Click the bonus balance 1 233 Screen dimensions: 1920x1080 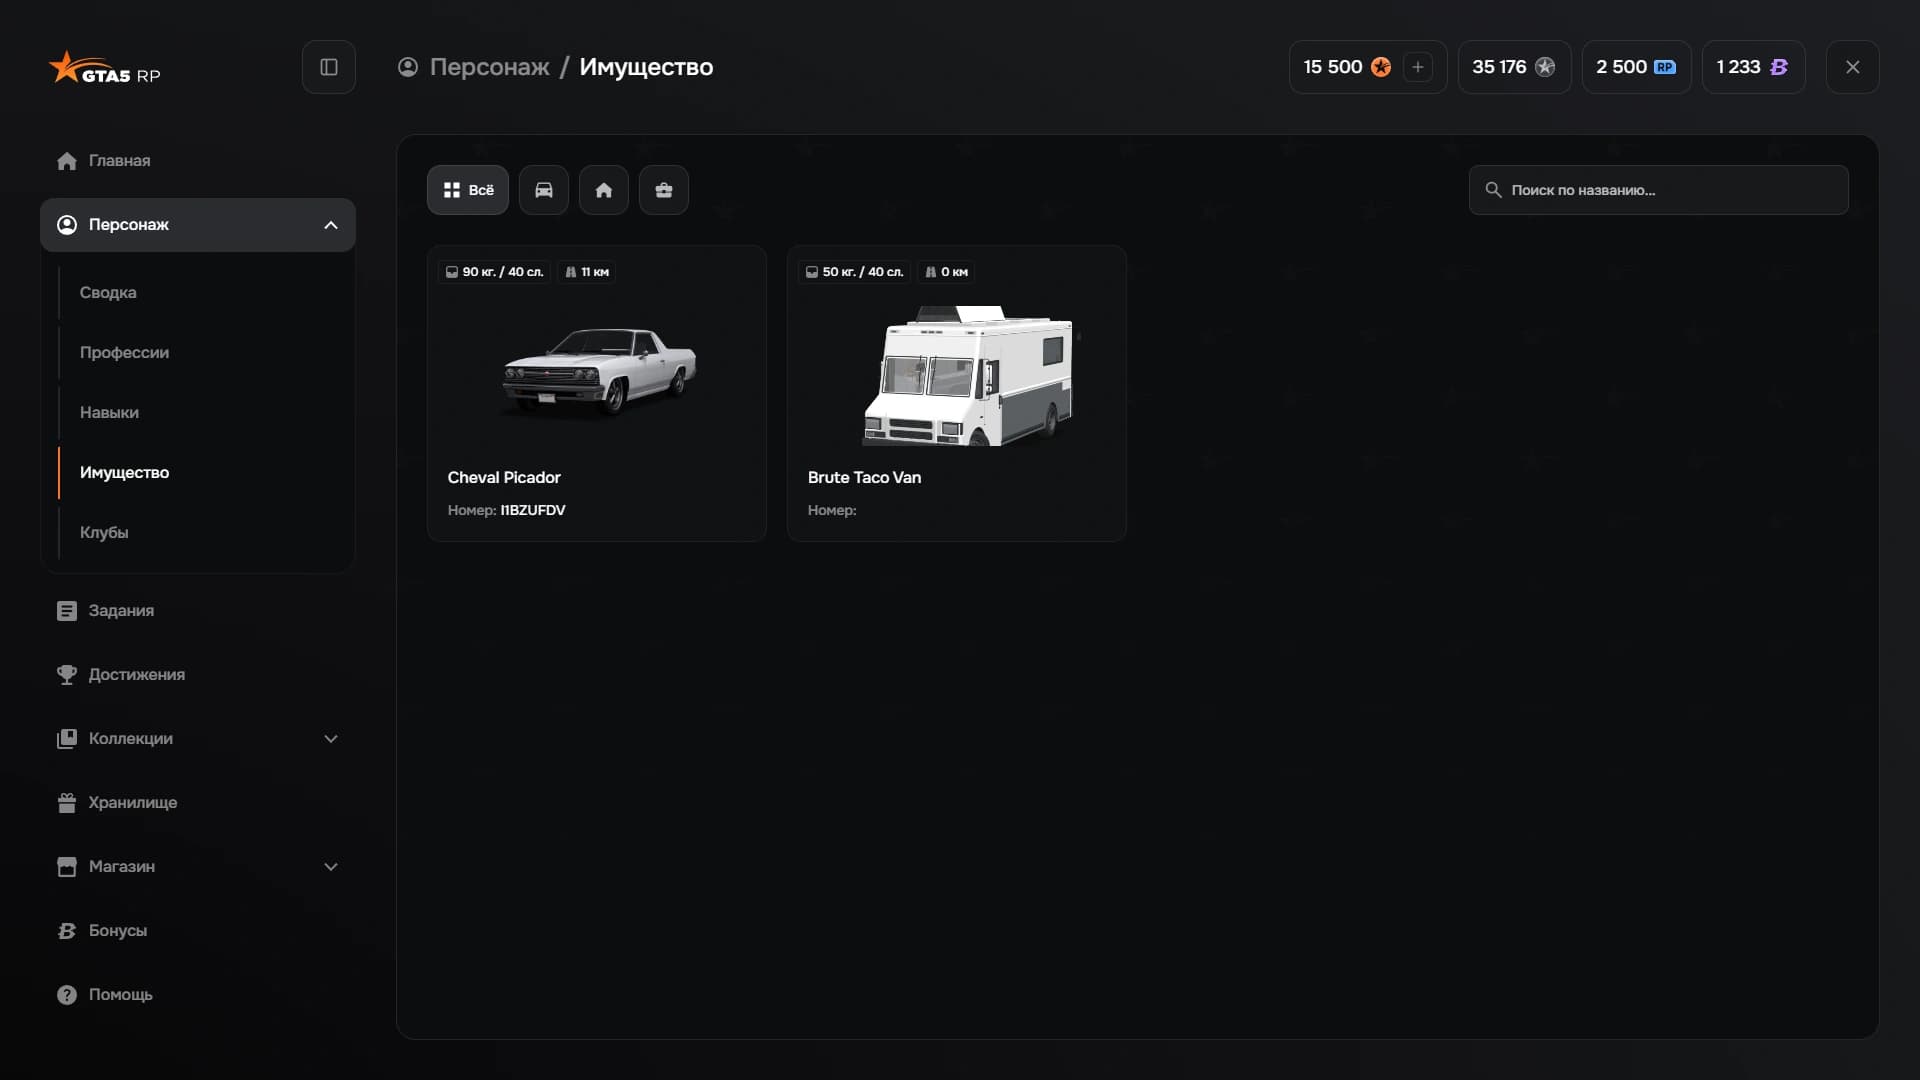[x=1753, y=67]
